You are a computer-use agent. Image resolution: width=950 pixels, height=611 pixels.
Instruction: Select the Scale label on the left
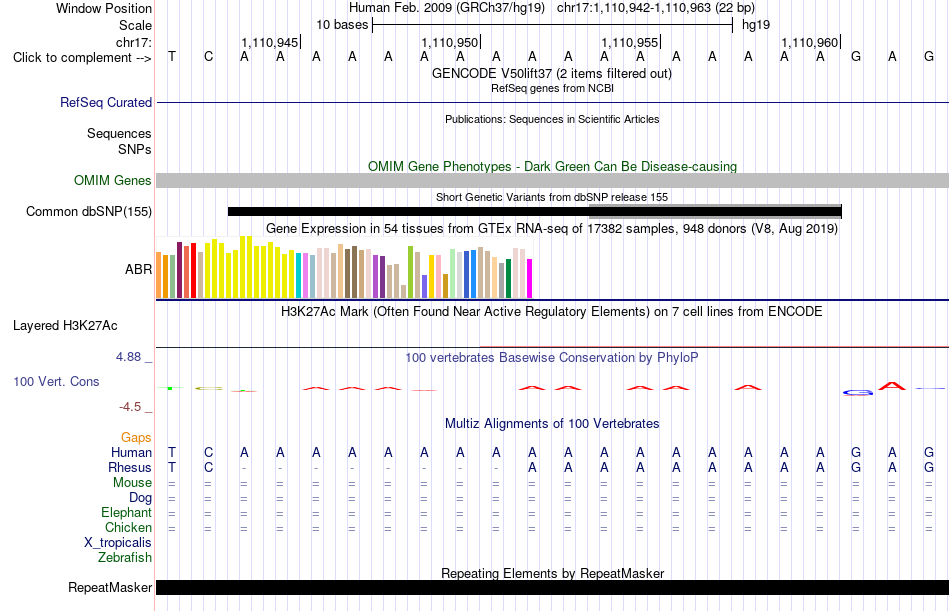pos(135,25)
